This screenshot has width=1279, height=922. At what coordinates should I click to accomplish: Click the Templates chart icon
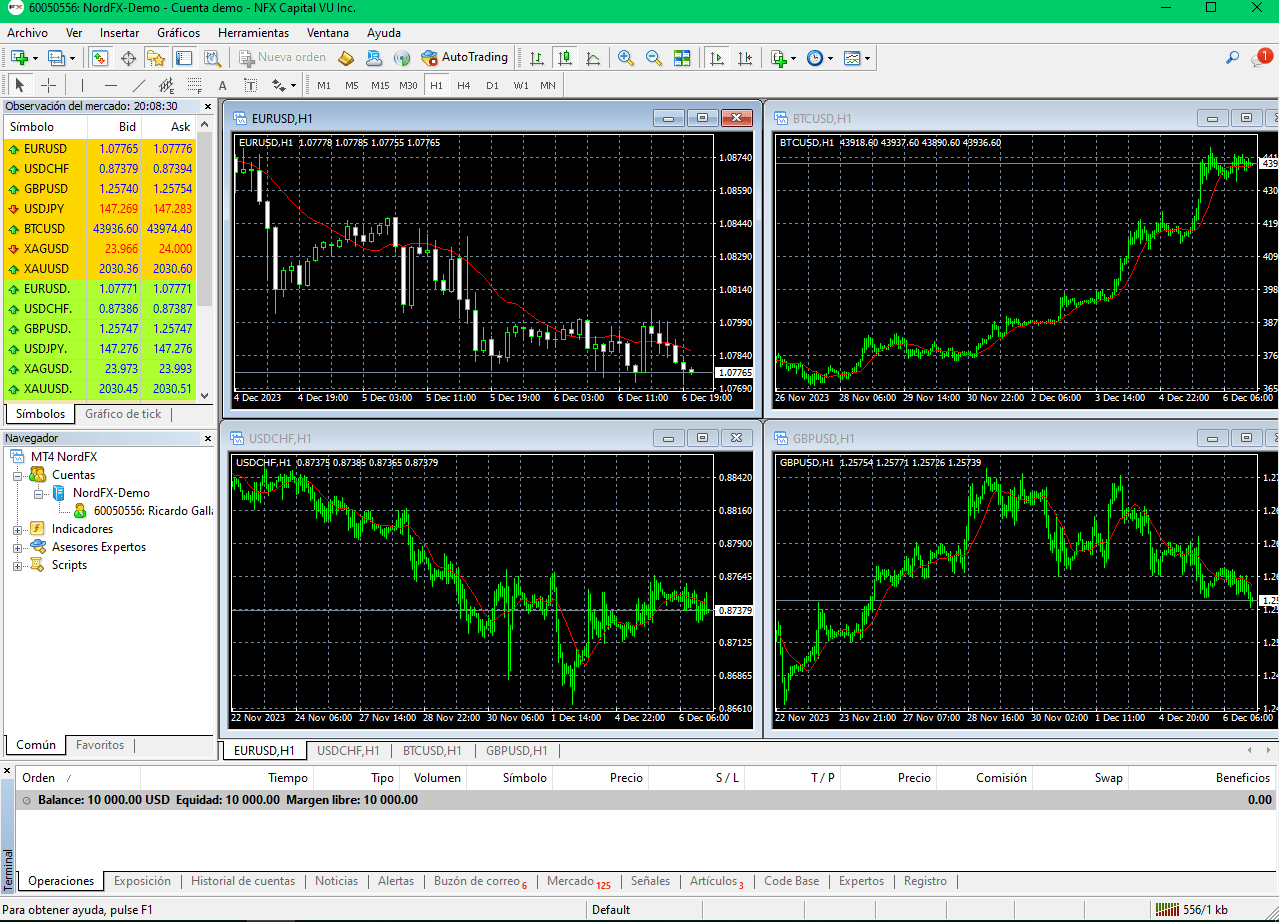[852, 58]
